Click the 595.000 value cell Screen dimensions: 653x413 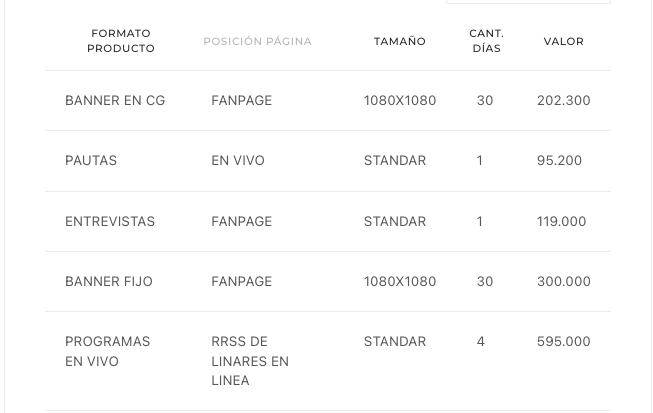tap(563, 341)
